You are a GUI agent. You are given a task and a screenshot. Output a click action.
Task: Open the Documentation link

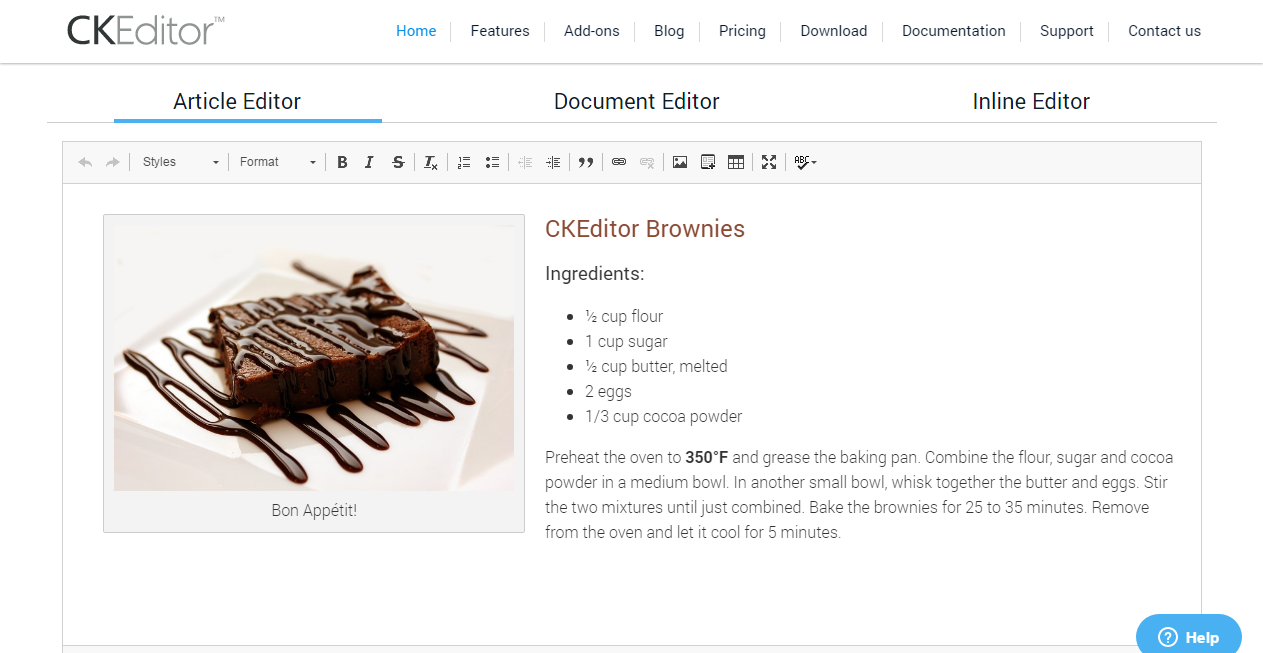pos(954,31)
